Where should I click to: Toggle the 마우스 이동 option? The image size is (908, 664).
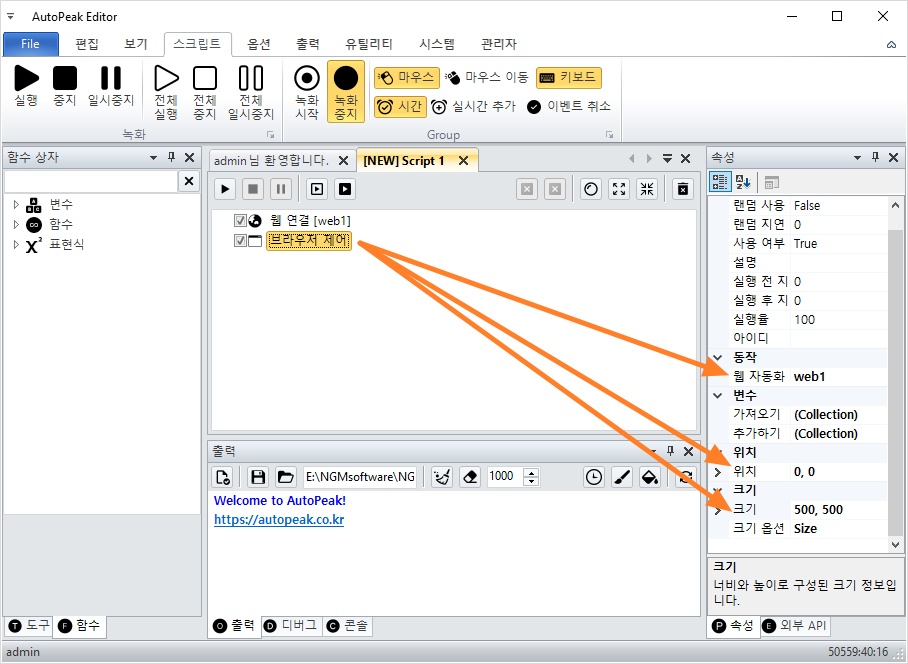(x=487, y=78)
